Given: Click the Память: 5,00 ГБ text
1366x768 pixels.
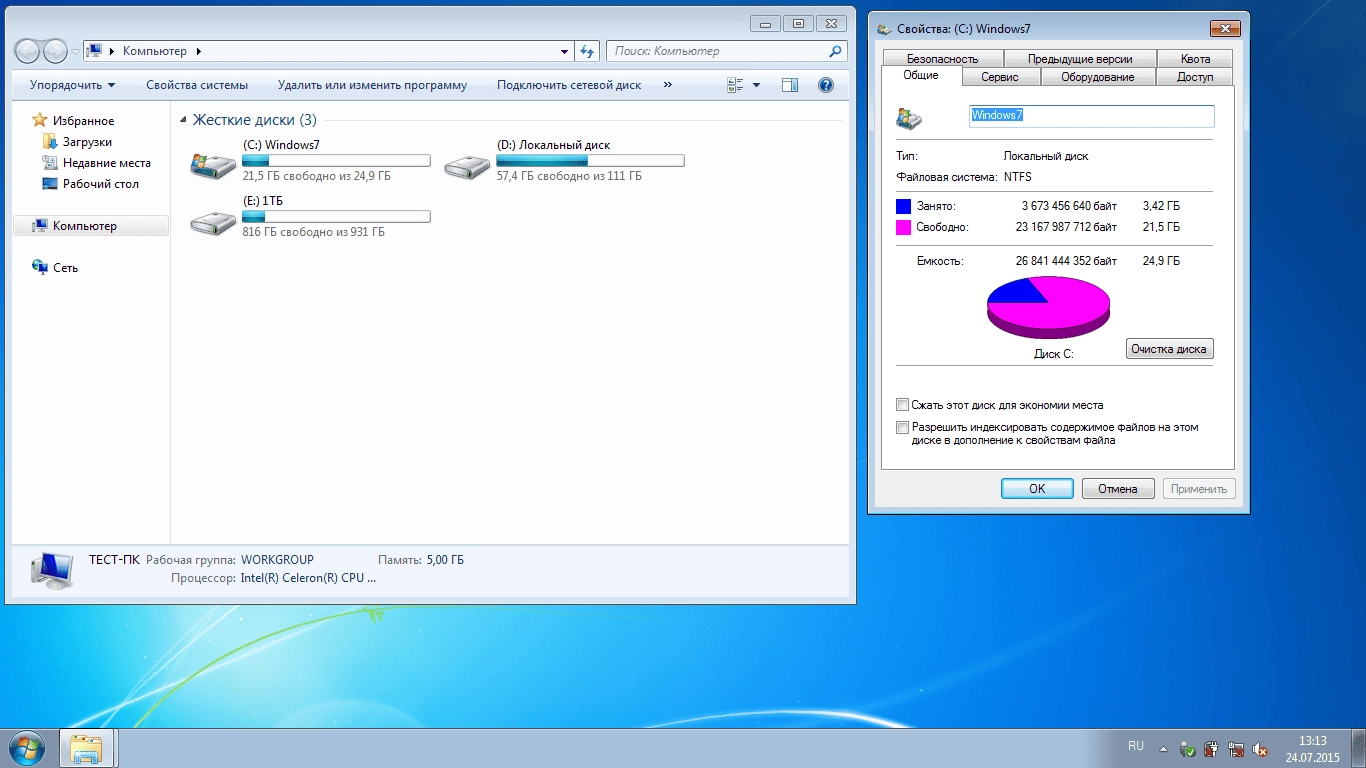Looking at the screenshot, I should [x=421, y=560].
